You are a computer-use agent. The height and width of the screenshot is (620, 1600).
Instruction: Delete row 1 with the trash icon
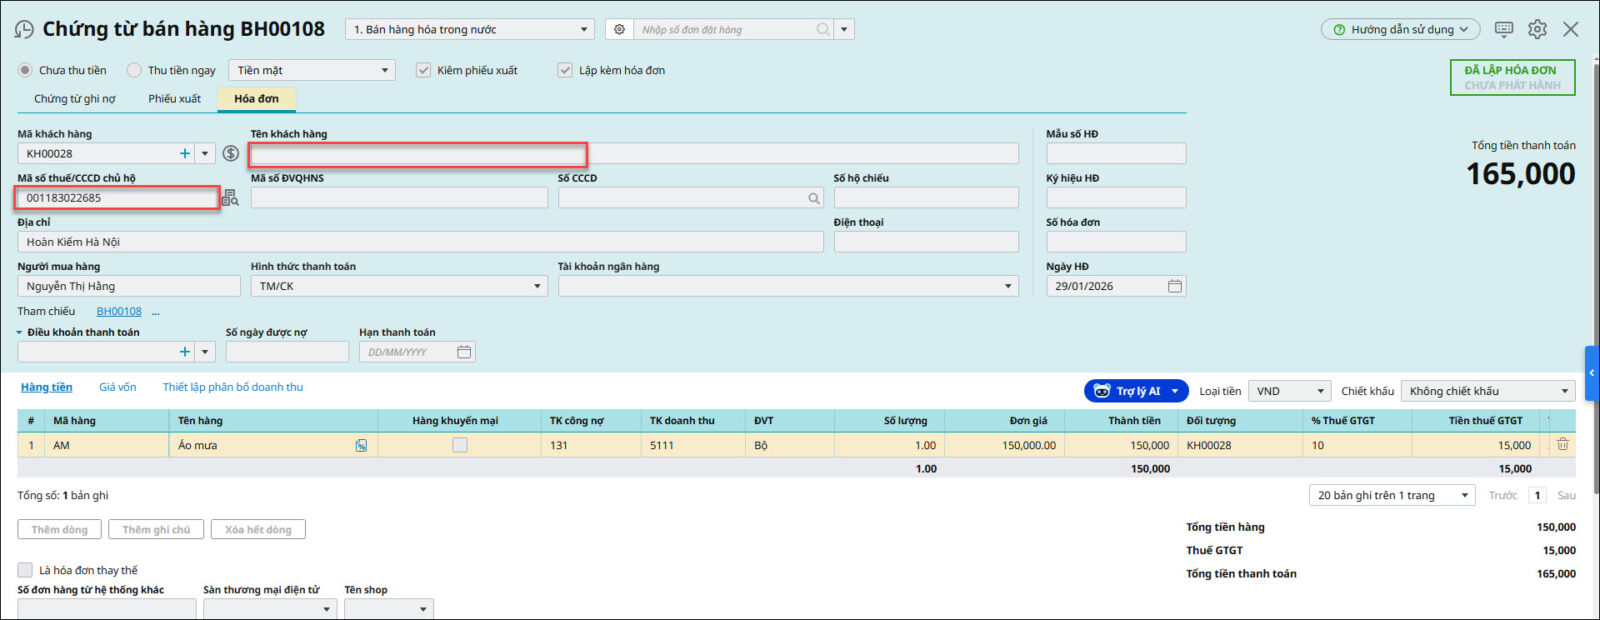pos(1562,445)
